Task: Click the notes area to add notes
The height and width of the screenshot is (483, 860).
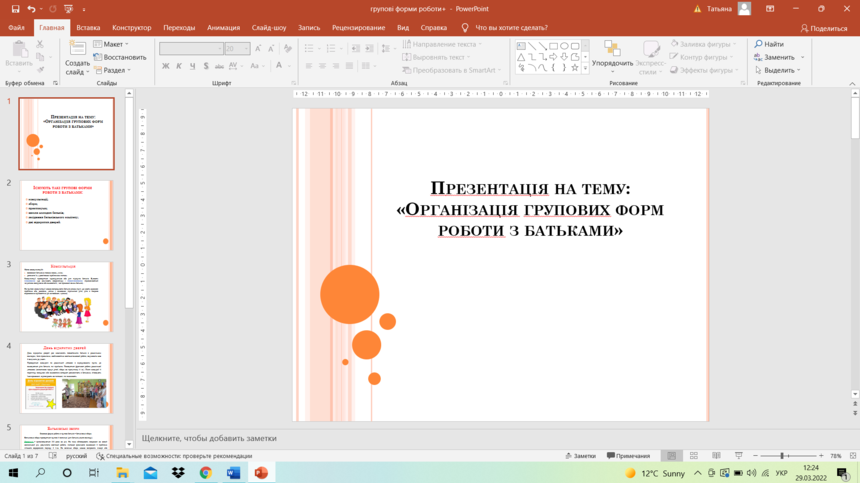Action: coord(494,438)
